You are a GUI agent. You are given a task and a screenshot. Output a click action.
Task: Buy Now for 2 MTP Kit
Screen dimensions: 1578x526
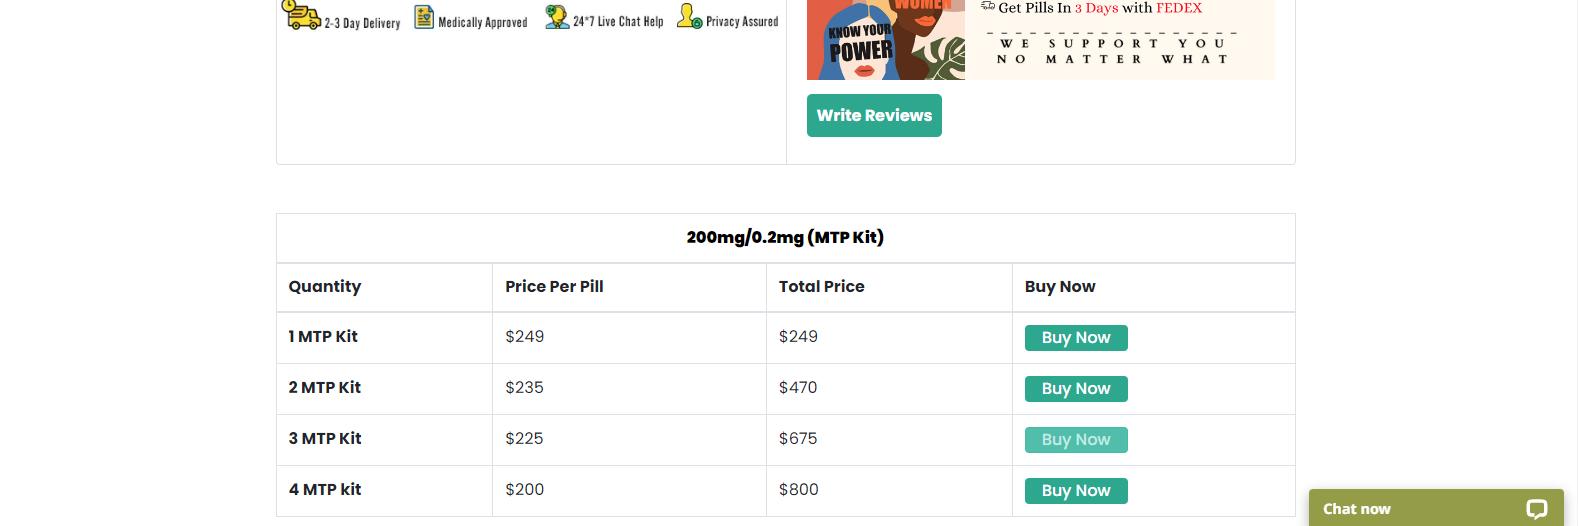click(x=1075, y=389)
